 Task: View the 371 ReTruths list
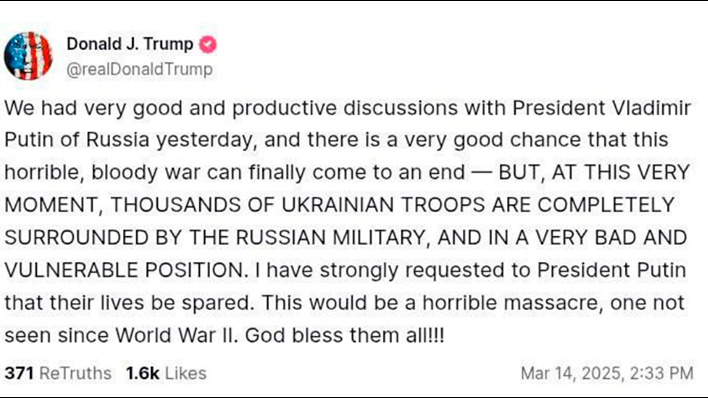click(x=58, y=374)
